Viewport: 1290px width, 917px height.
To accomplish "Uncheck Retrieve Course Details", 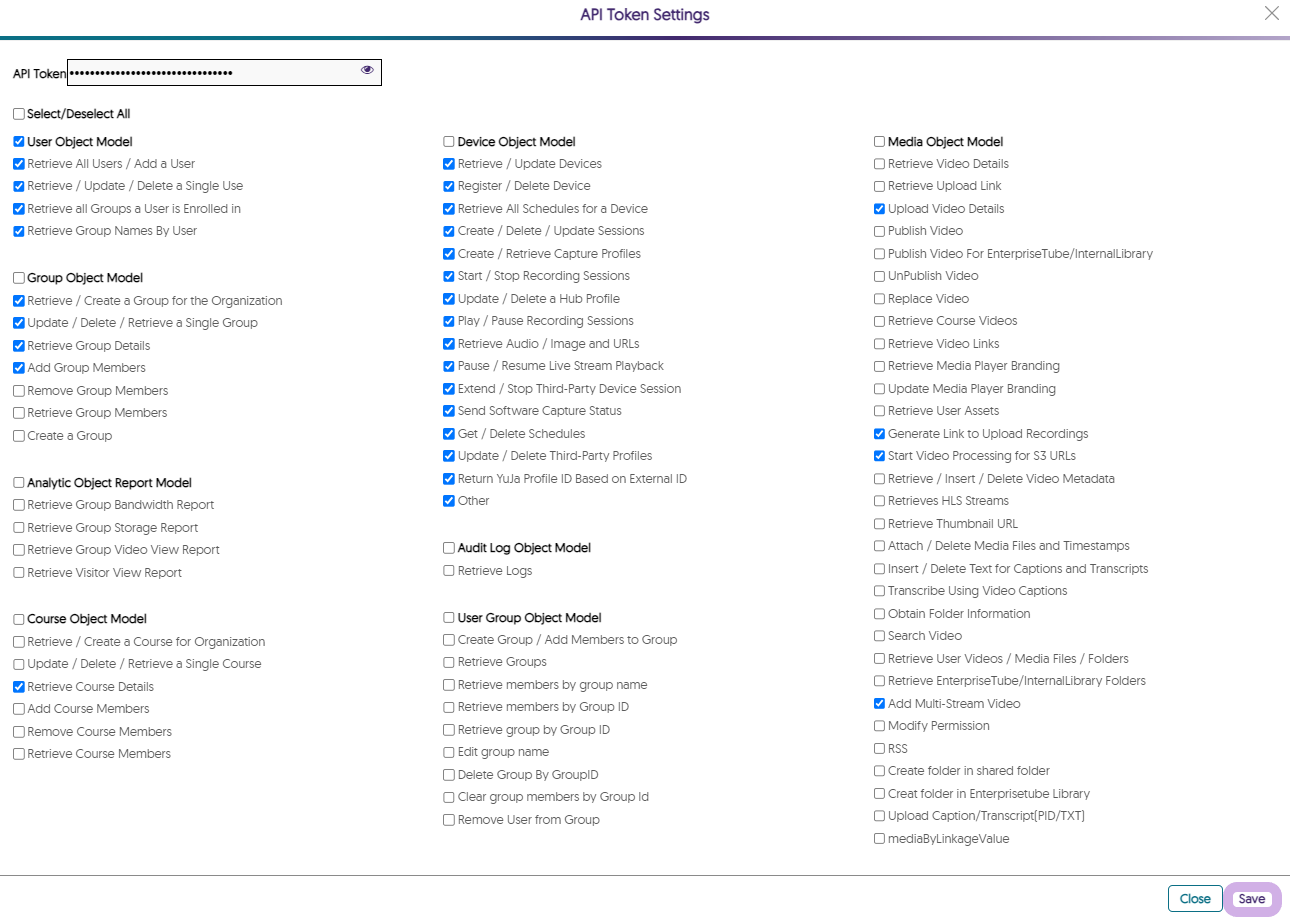I will (19, 687).
